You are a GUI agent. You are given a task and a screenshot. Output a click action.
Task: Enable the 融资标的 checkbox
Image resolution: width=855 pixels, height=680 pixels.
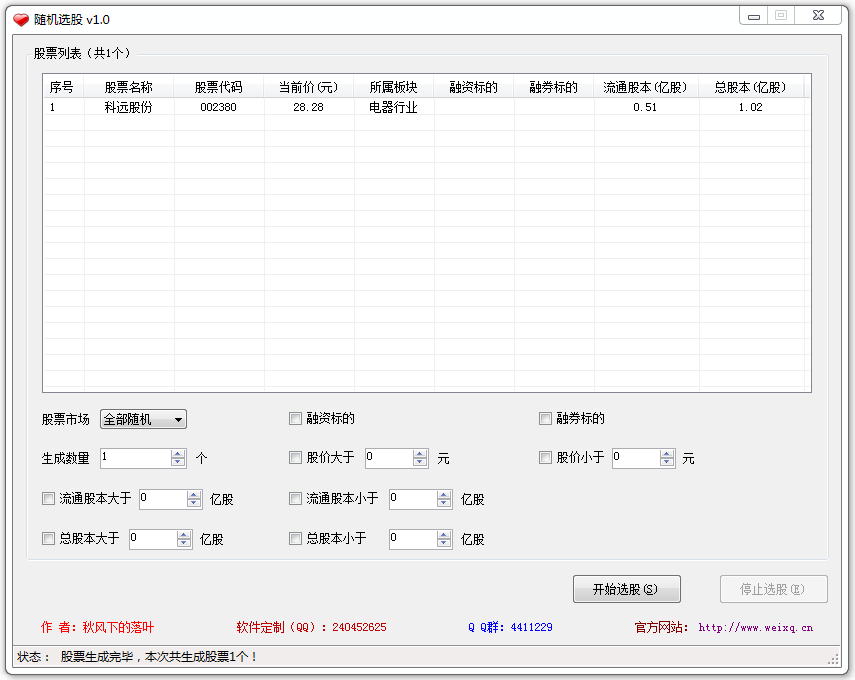[295, 419]
